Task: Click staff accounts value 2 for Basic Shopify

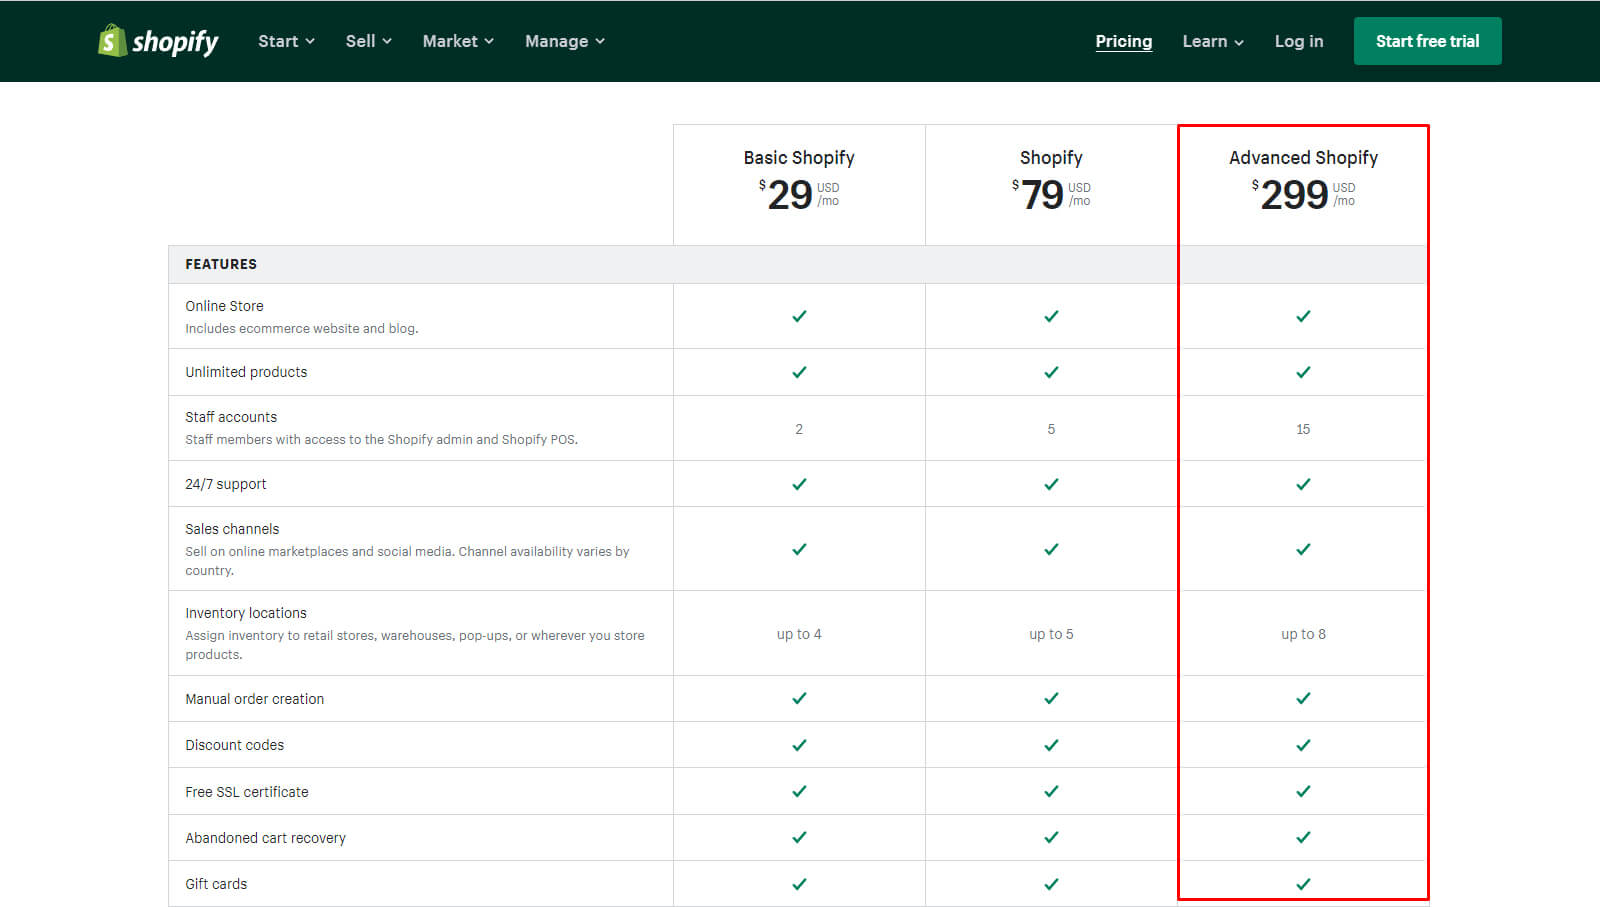Action: (x=799, y=429)
